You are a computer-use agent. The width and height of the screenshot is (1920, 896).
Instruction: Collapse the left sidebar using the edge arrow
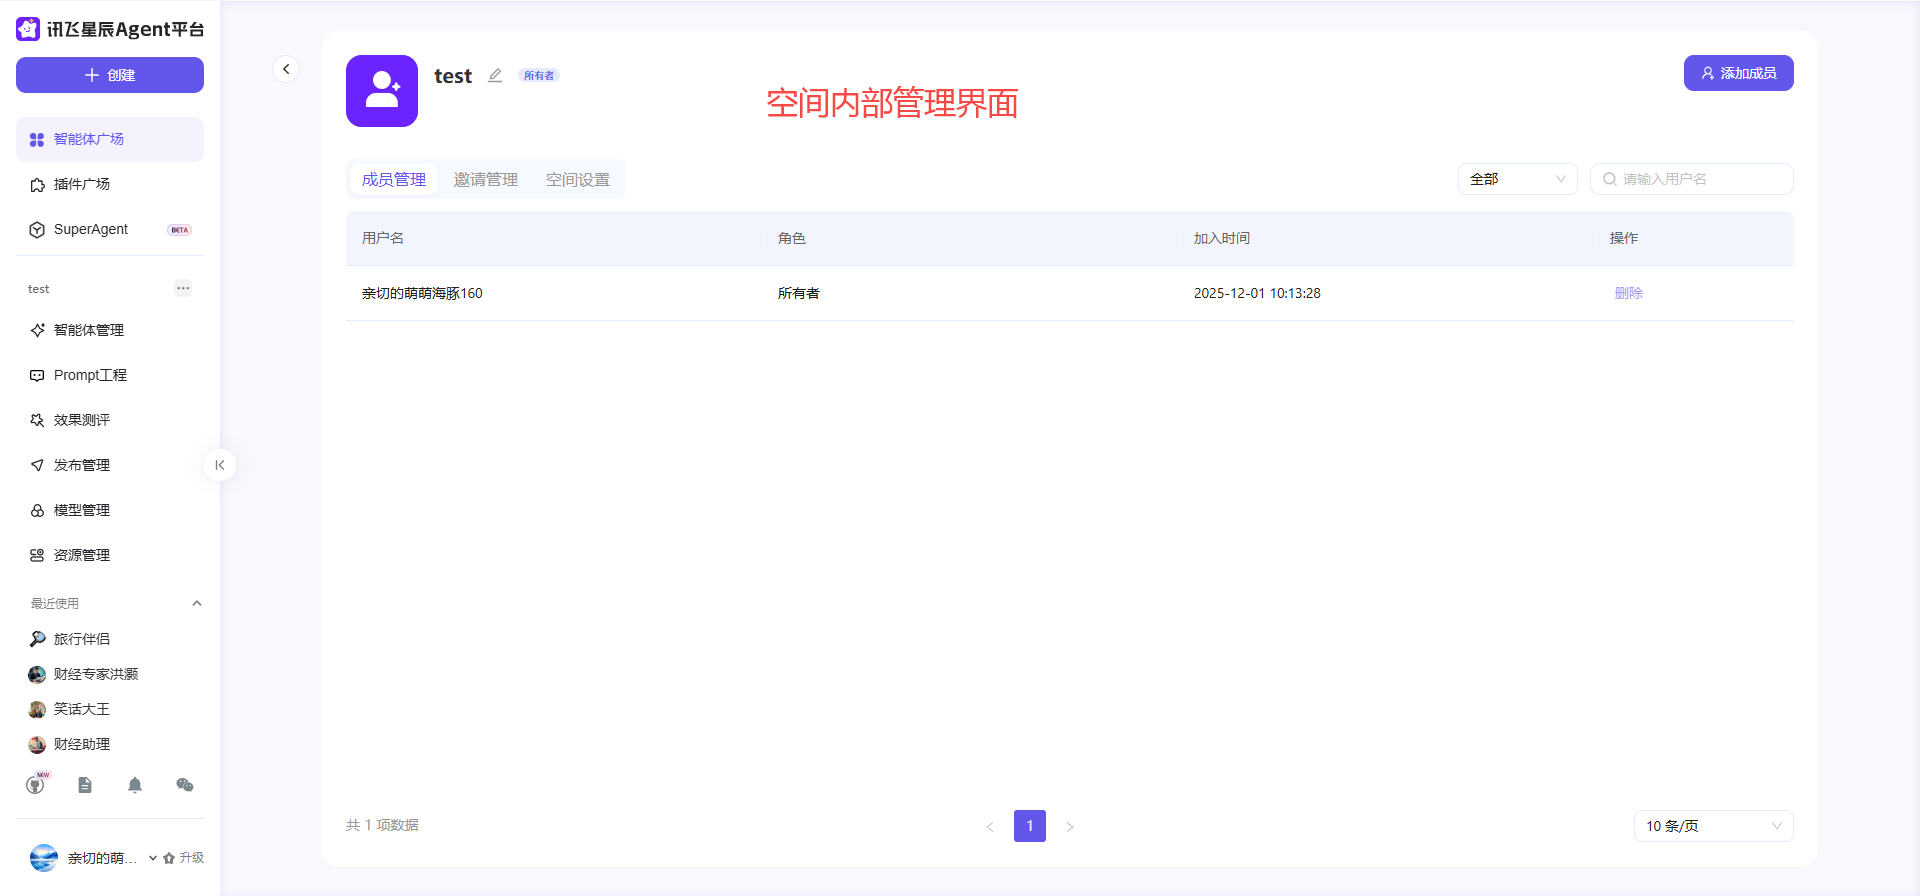(220, 465)
